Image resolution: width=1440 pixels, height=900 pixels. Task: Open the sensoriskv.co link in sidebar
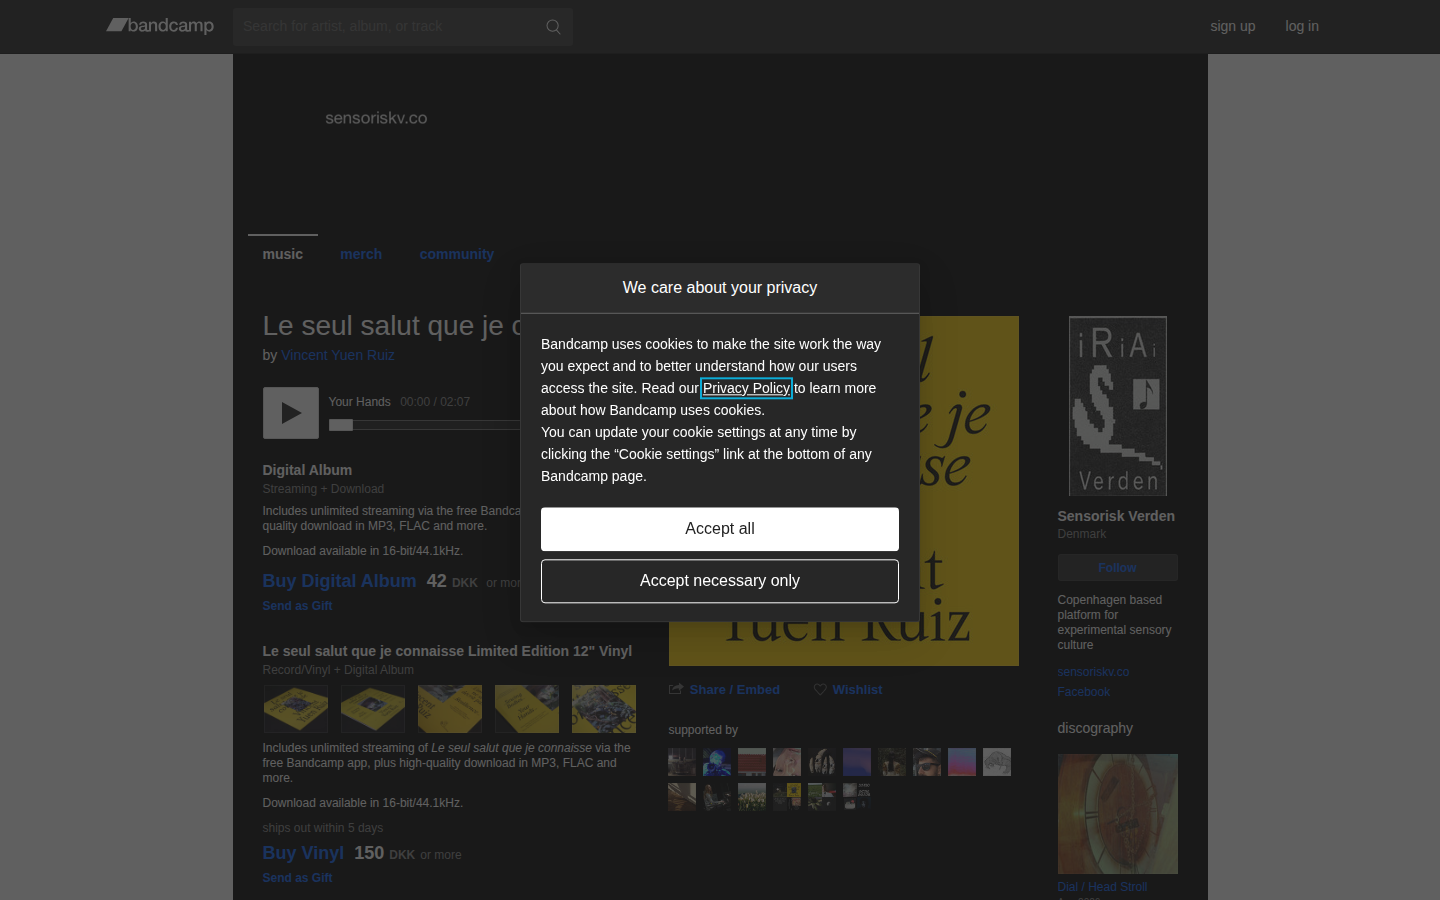(1093, 672)
